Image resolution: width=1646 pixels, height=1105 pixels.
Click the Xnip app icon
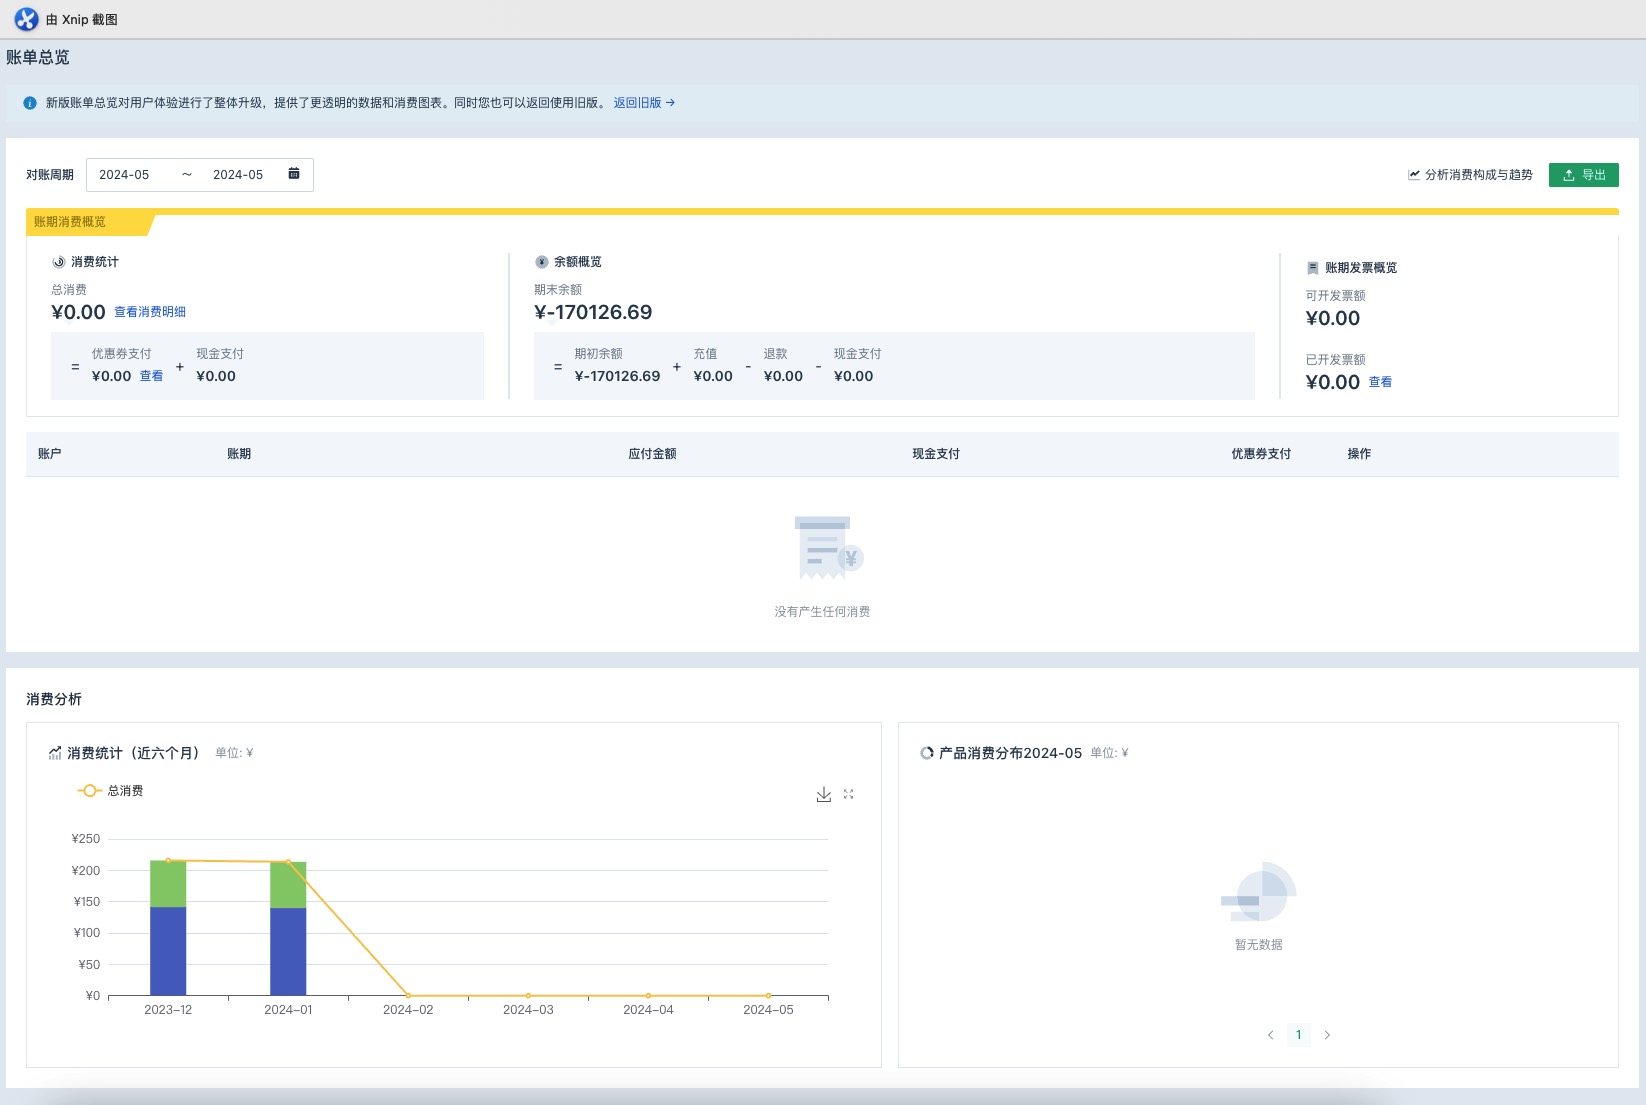click(x=26, y=19)
